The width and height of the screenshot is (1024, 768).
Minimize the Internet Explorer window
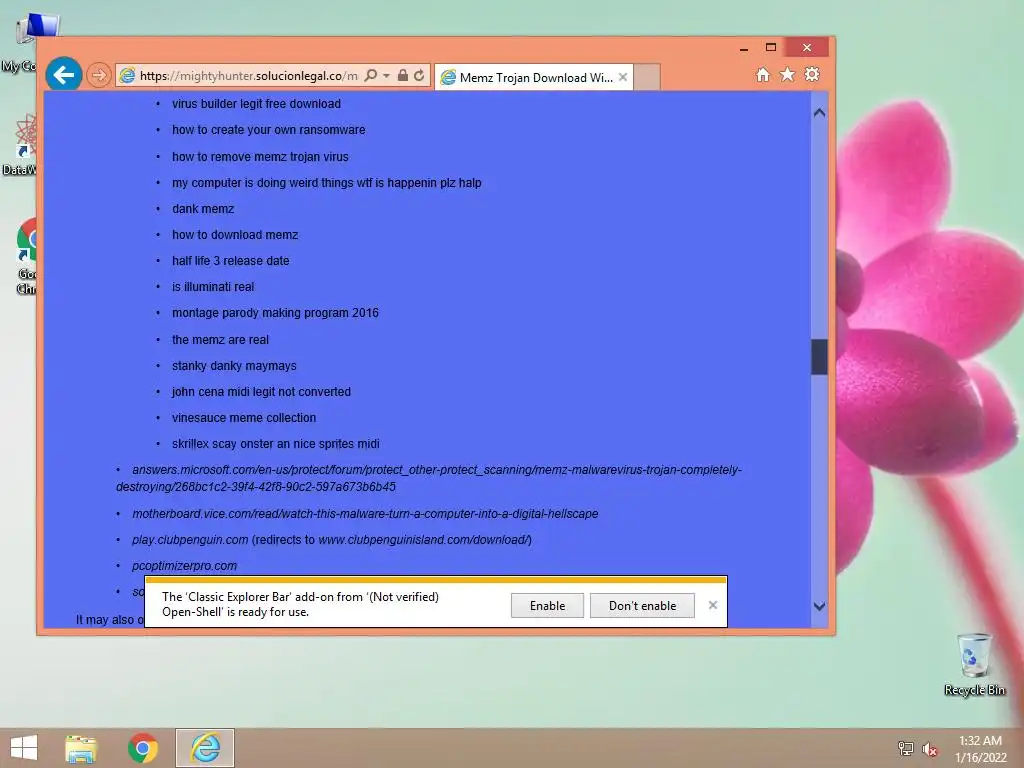744,48
